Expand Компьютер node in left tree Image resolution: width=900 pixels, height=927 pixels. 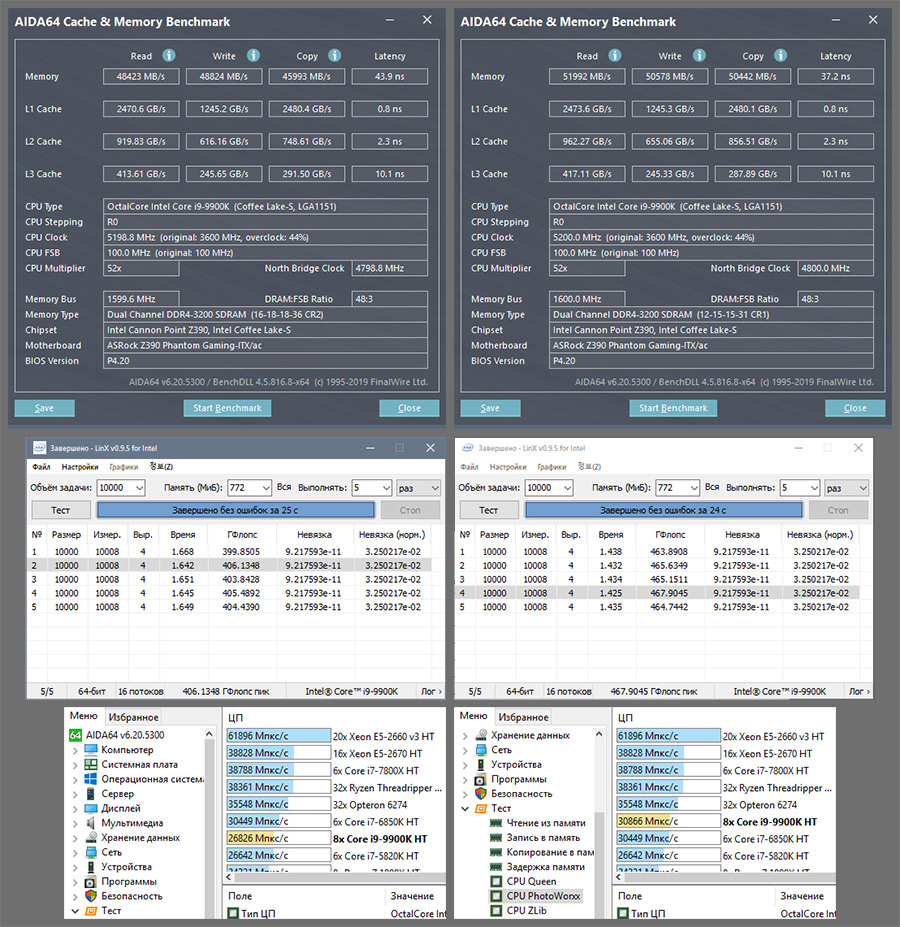pos(75,750)
